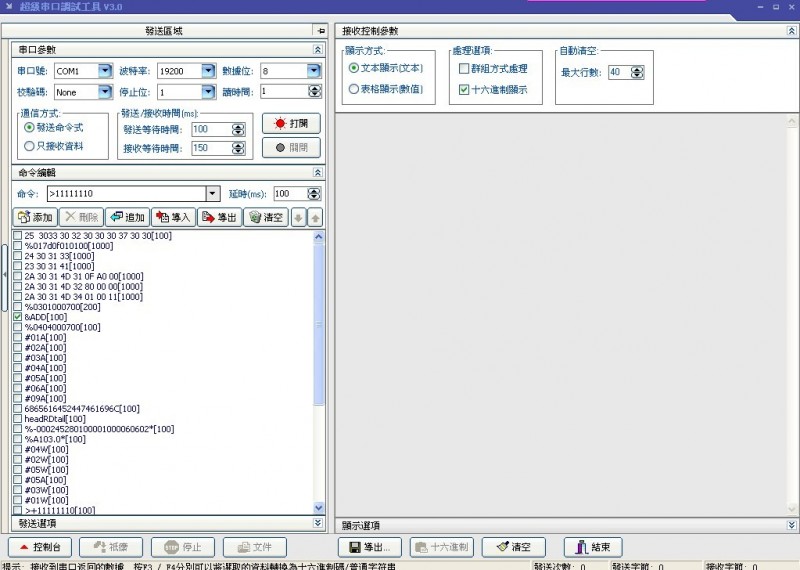Image resolution: width=800 pixels, height=570 pixels.
Task: Check the headRDtail[100] command
Action: click(x=18, y=419)
